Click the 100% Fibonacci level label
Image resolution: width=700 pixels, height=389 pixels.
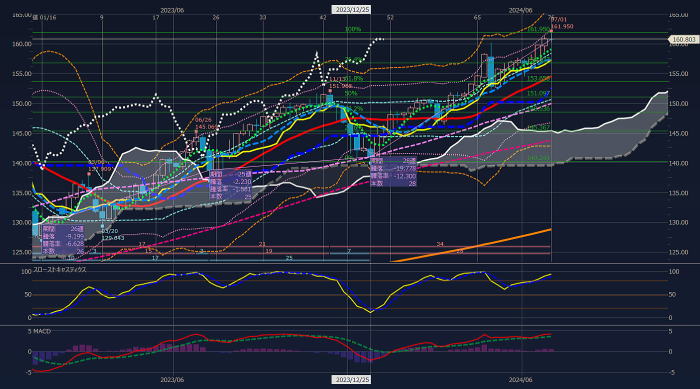pyautogui.click(x=353, y=29)
